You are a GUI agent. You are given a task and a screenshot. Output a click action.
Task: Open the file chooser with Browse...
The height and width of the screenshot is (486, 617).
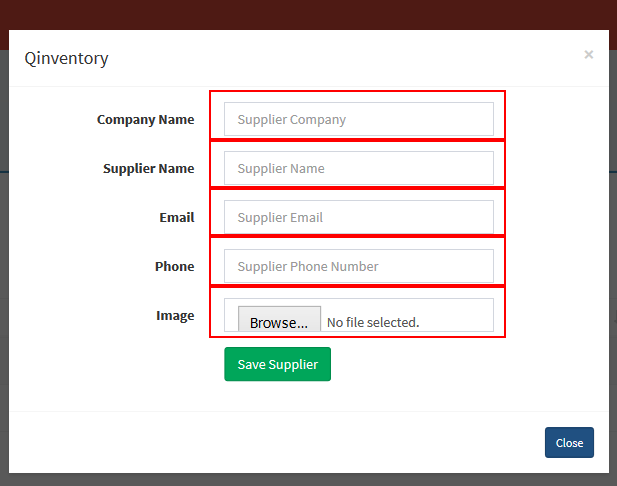[x=279, y=322]
